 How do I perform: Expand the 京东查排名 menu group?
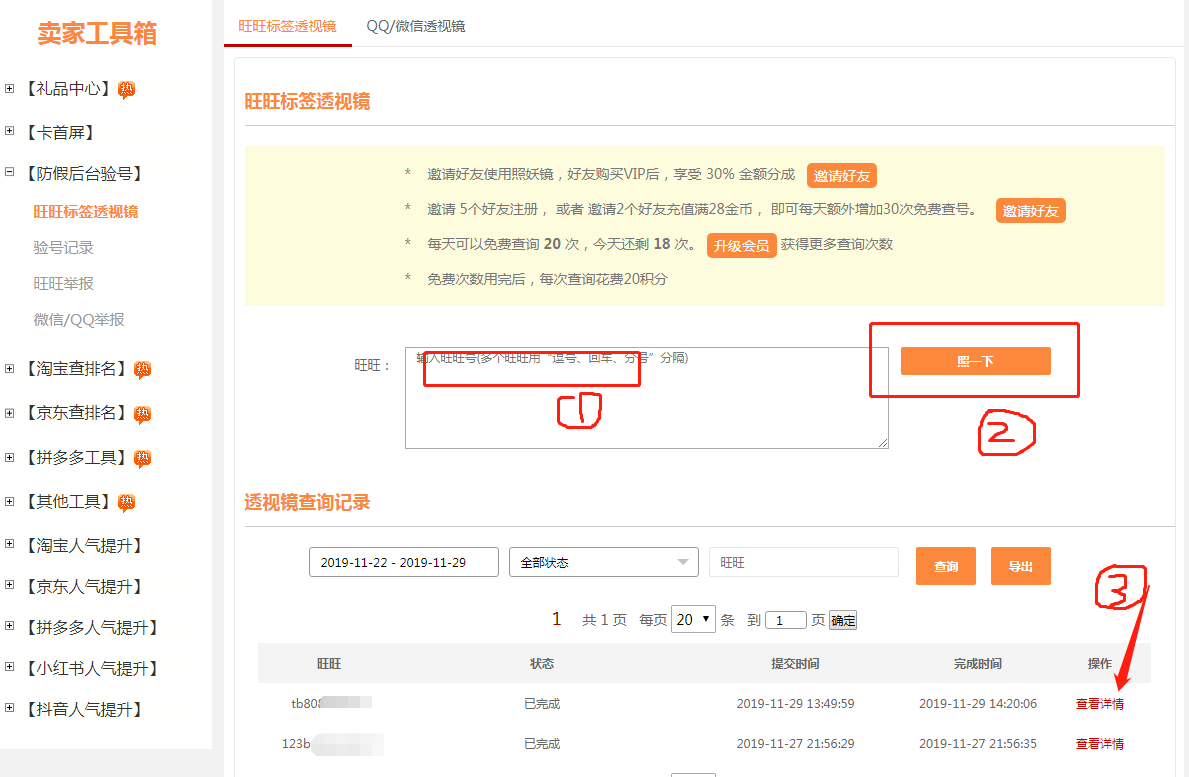tap(10, 413)
